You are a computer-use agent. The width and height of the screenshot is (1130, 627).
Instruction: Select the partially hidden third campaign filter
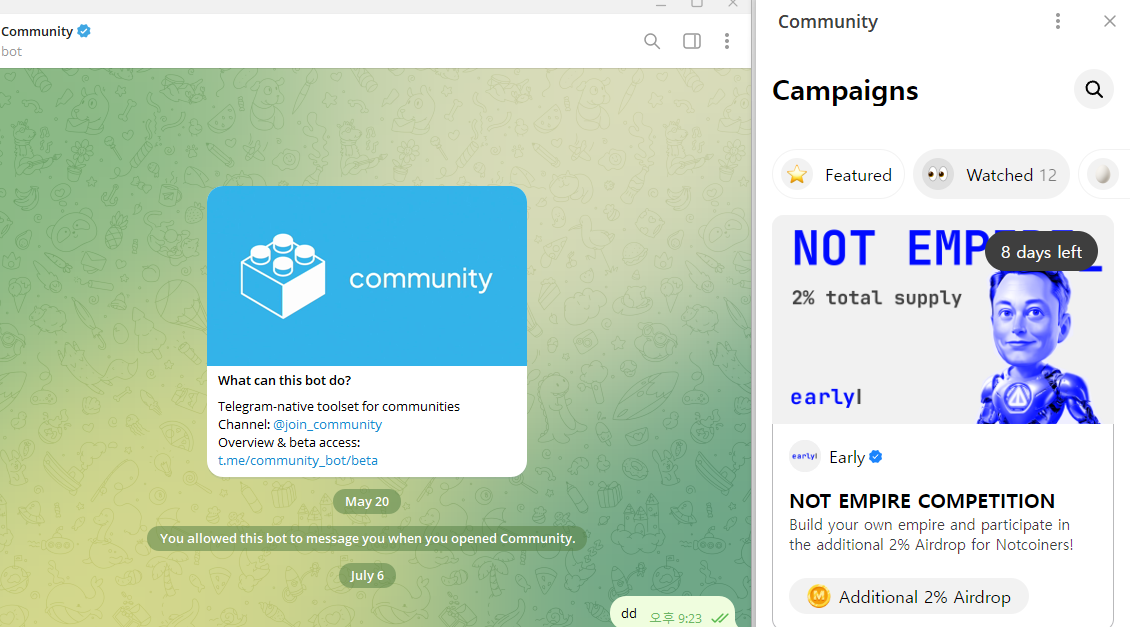tap(1103, 174)
